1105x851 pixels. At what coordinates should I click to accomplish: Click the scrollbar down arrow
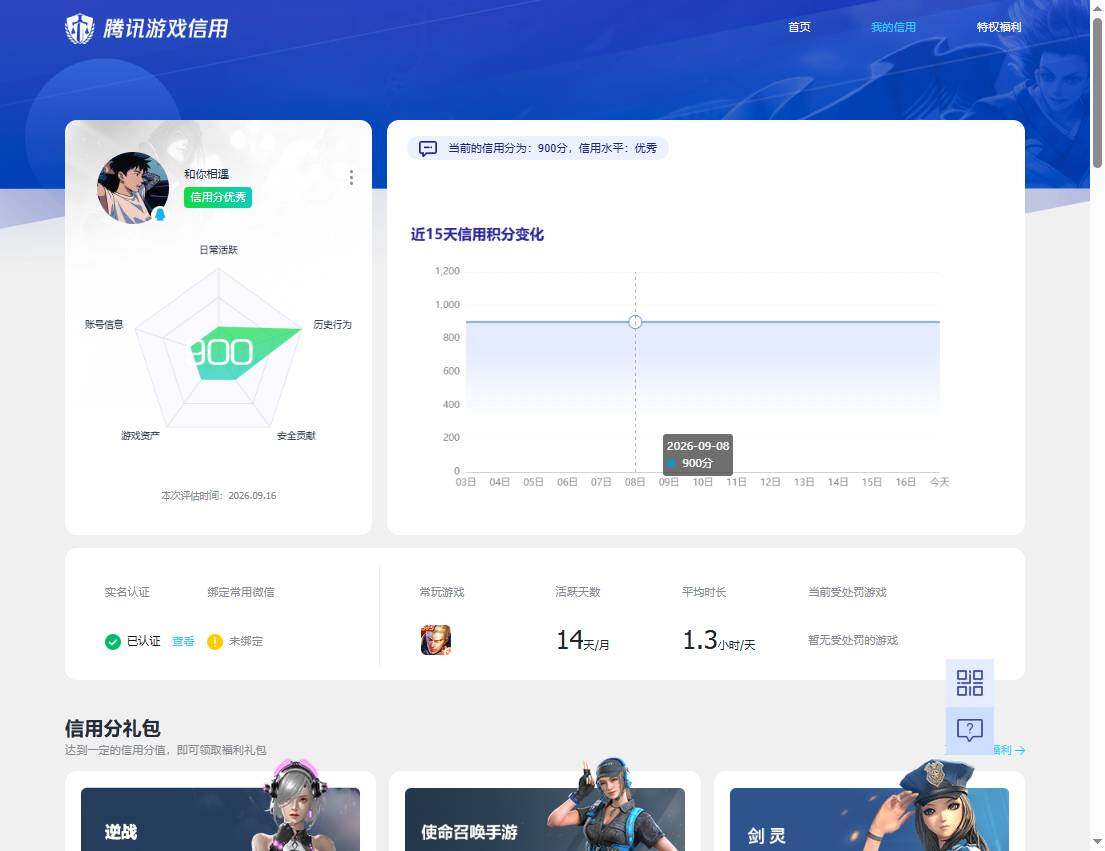pyautogui.click(x=1097, y=842)
